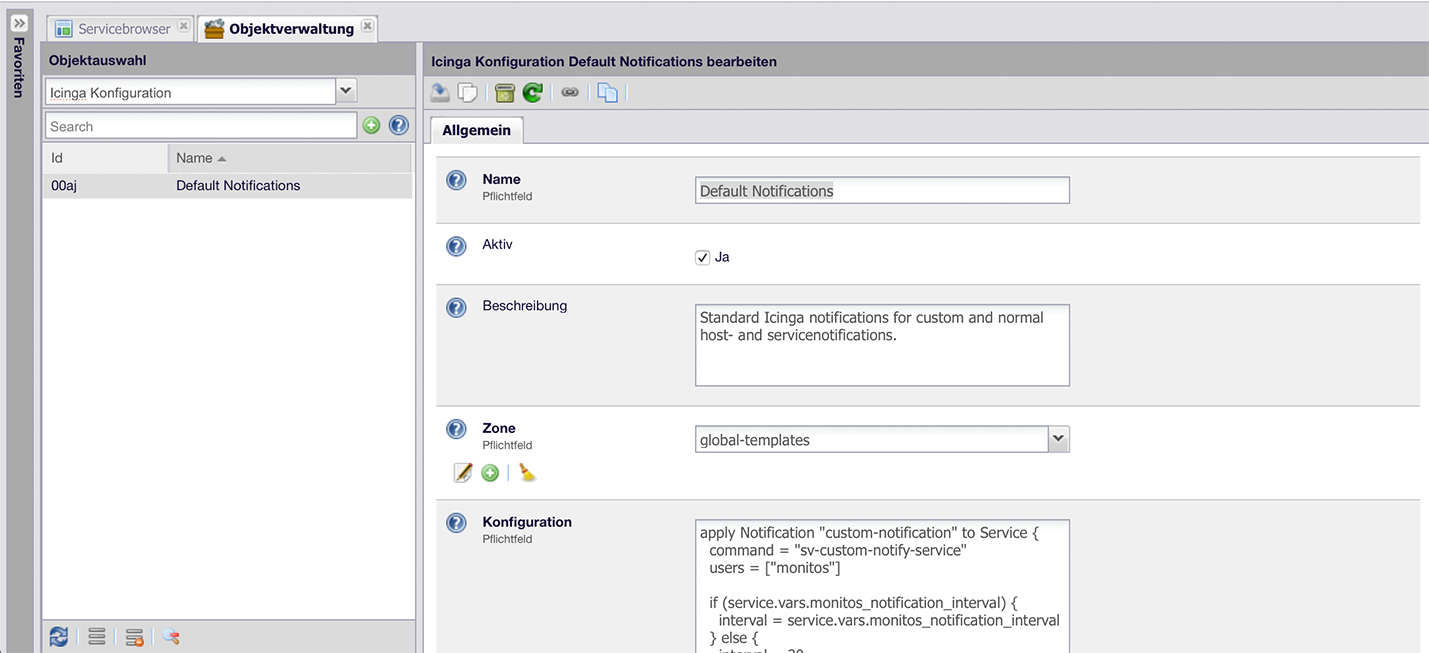1429x653 pixels.
Task: Edit the Name field Default Notifications
Action: click(882, 190)
